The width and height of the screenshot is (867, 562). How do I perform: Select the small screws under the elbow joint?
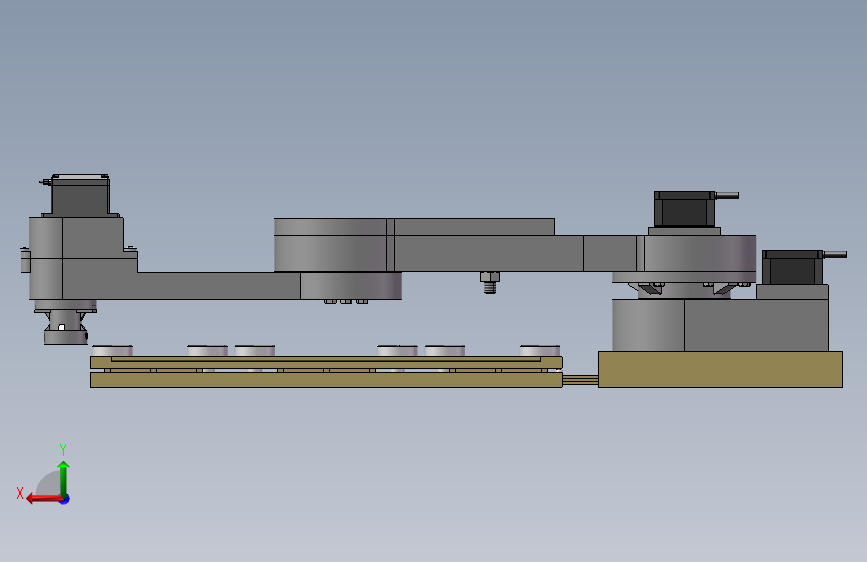(346, 302)
